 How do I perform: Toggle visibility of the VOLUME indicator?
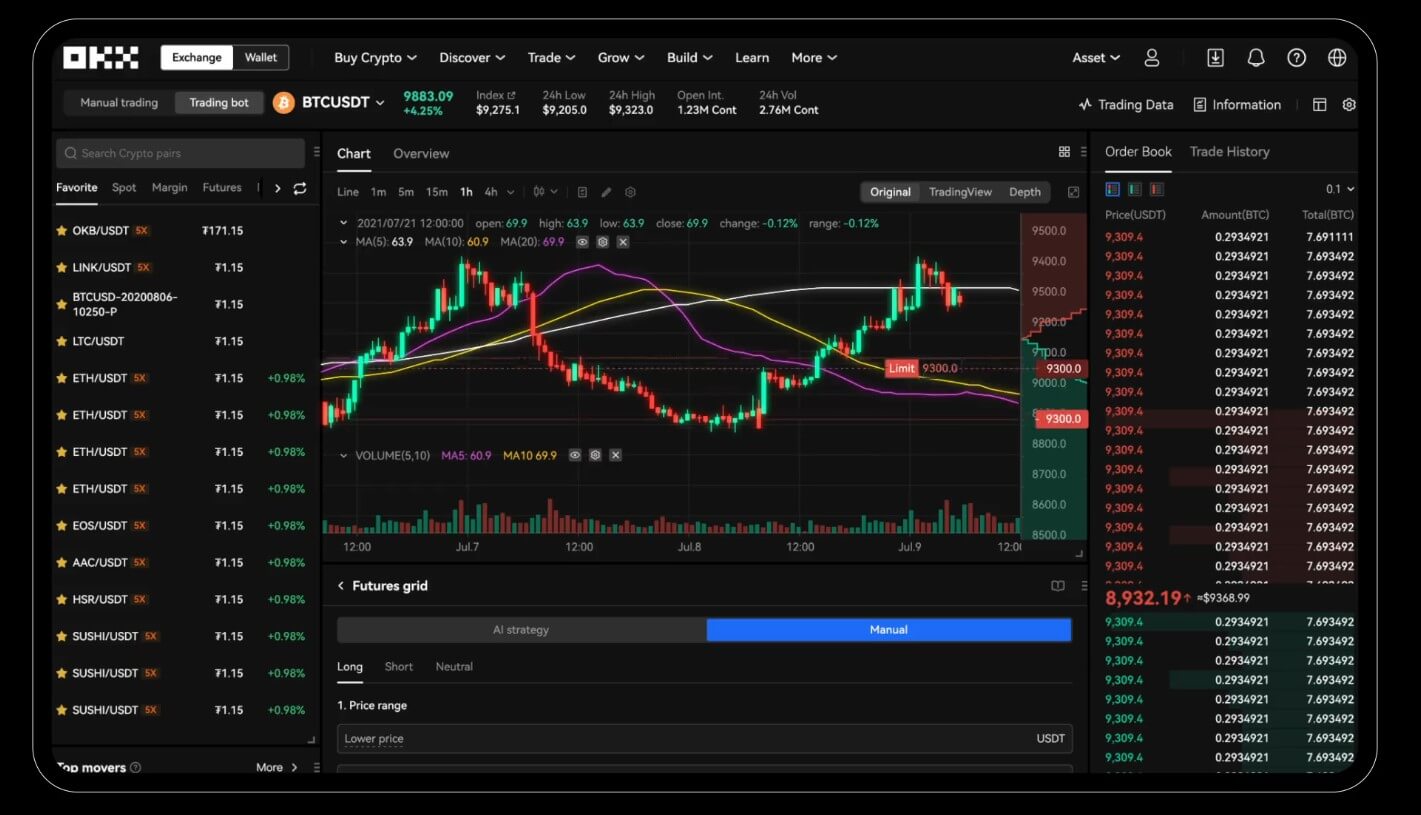pyautogui.click(x=575, y=455)
